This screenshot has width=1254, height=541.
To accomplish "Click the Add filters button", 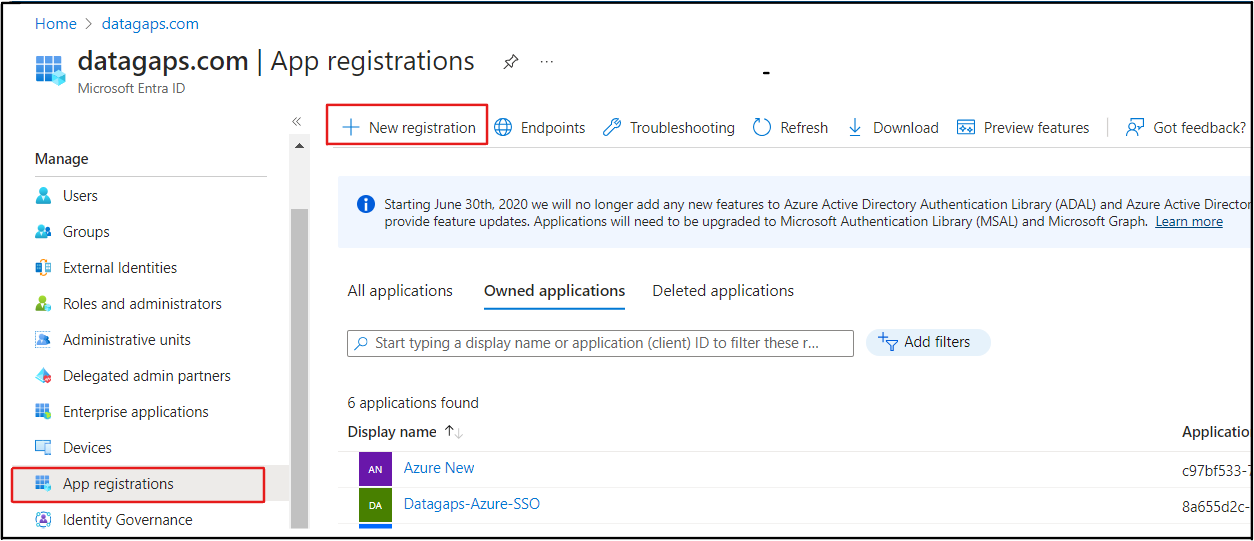I will tap(928, 342).
